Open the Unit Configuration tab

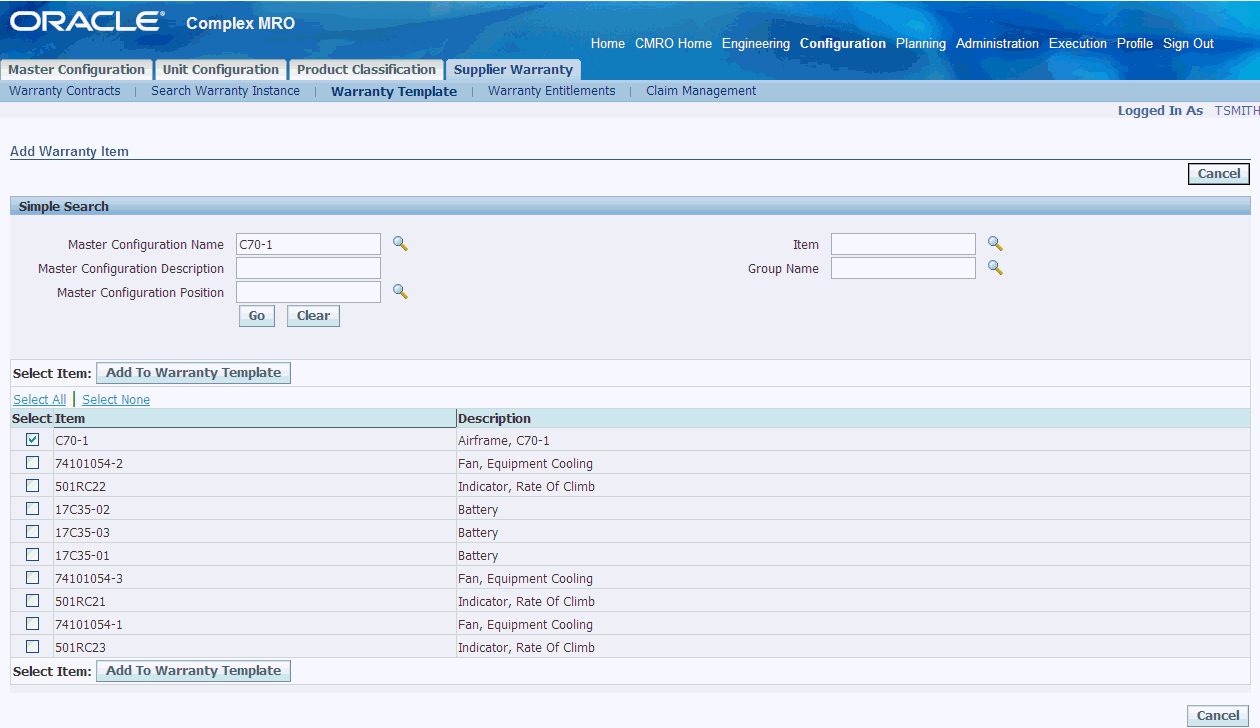point(221,70)
